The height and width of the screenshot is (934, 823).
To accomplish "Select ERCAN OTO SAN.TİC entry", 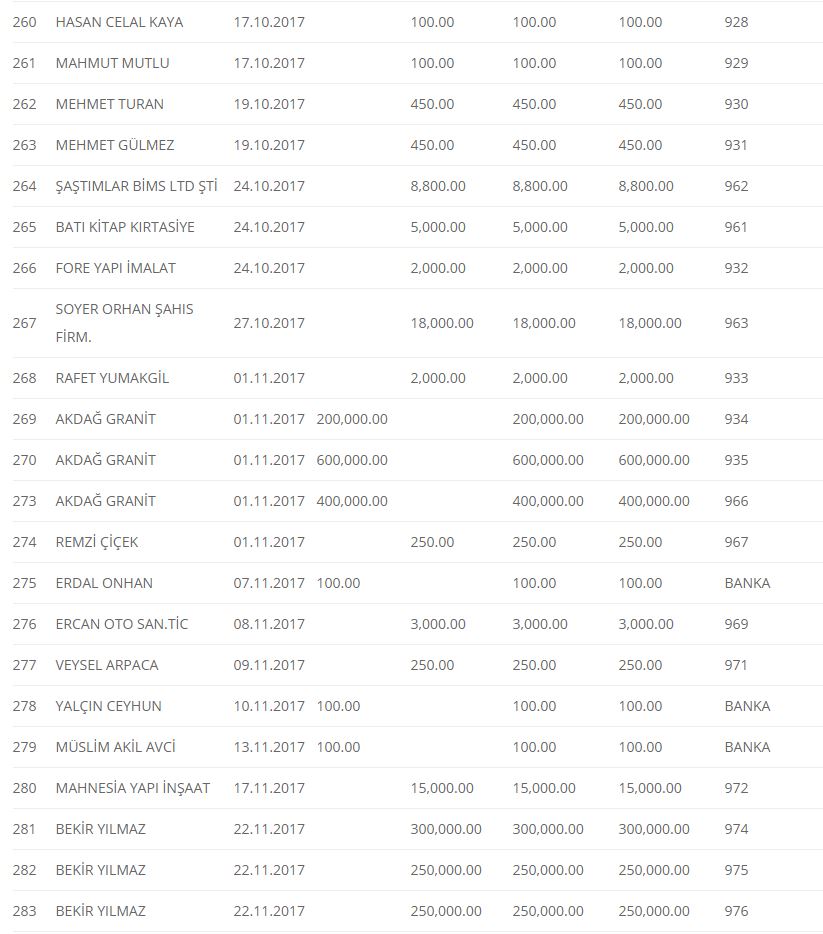I will pyautogui.click(x=121, y=624).
